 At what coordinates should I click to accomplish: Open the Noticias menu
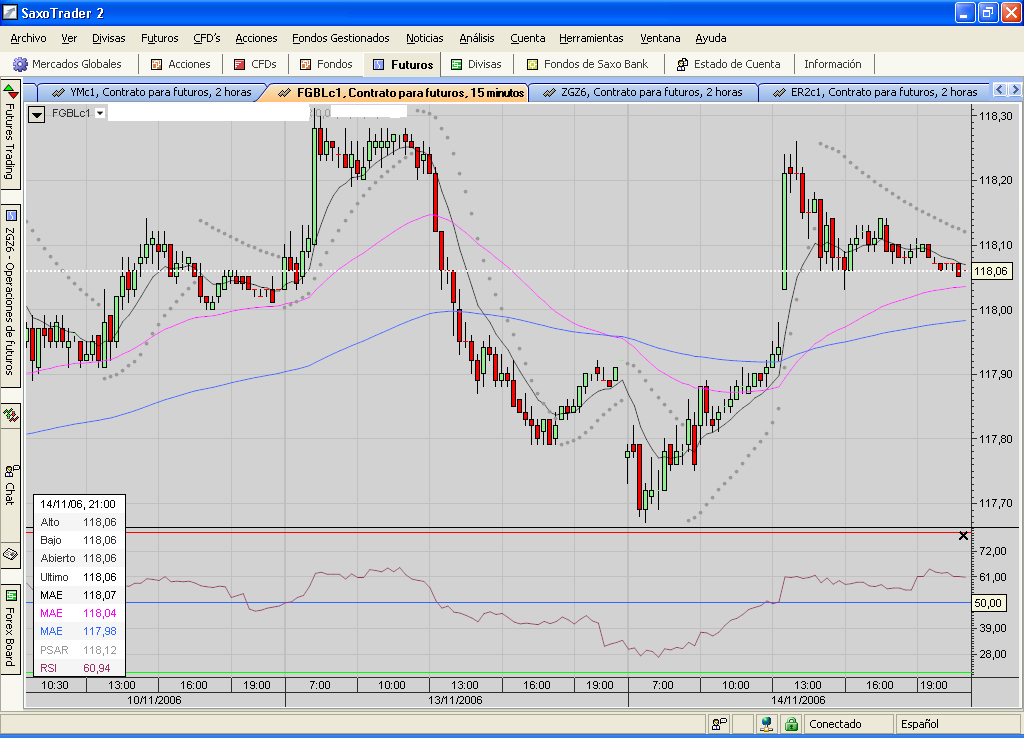coord(424,38)
